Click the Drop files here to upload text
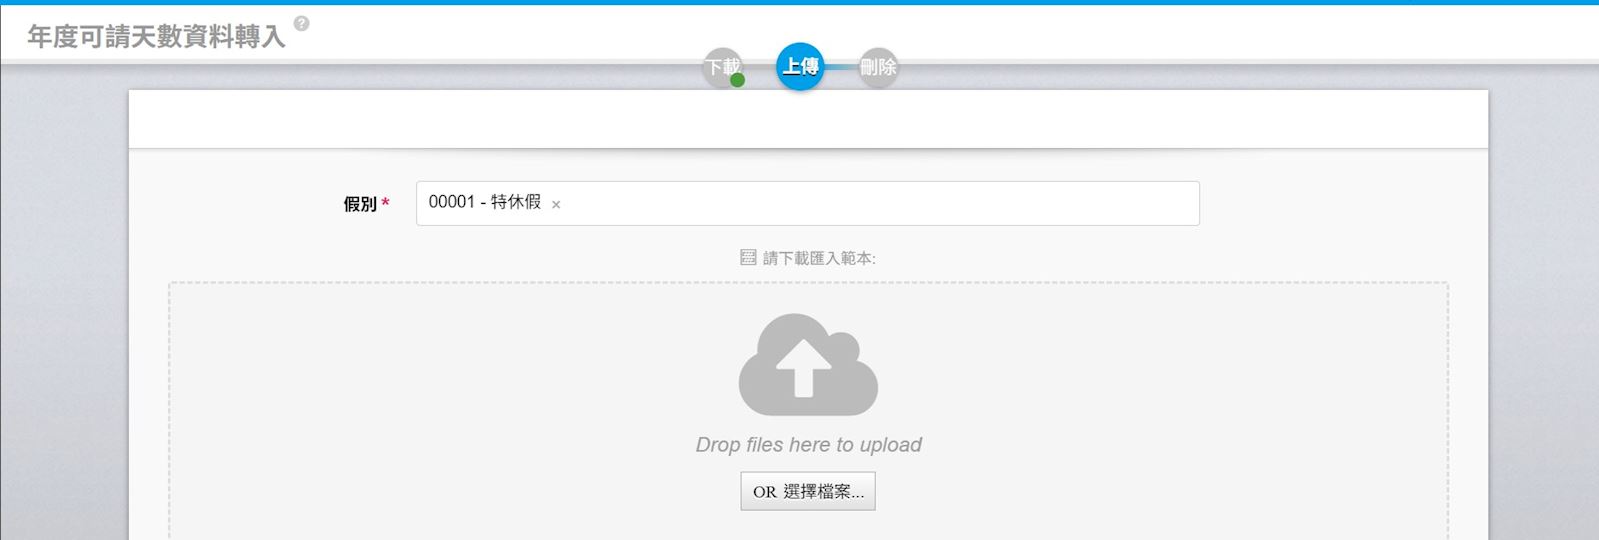The height and width of the screenshot is (540, 1599). 808,445
